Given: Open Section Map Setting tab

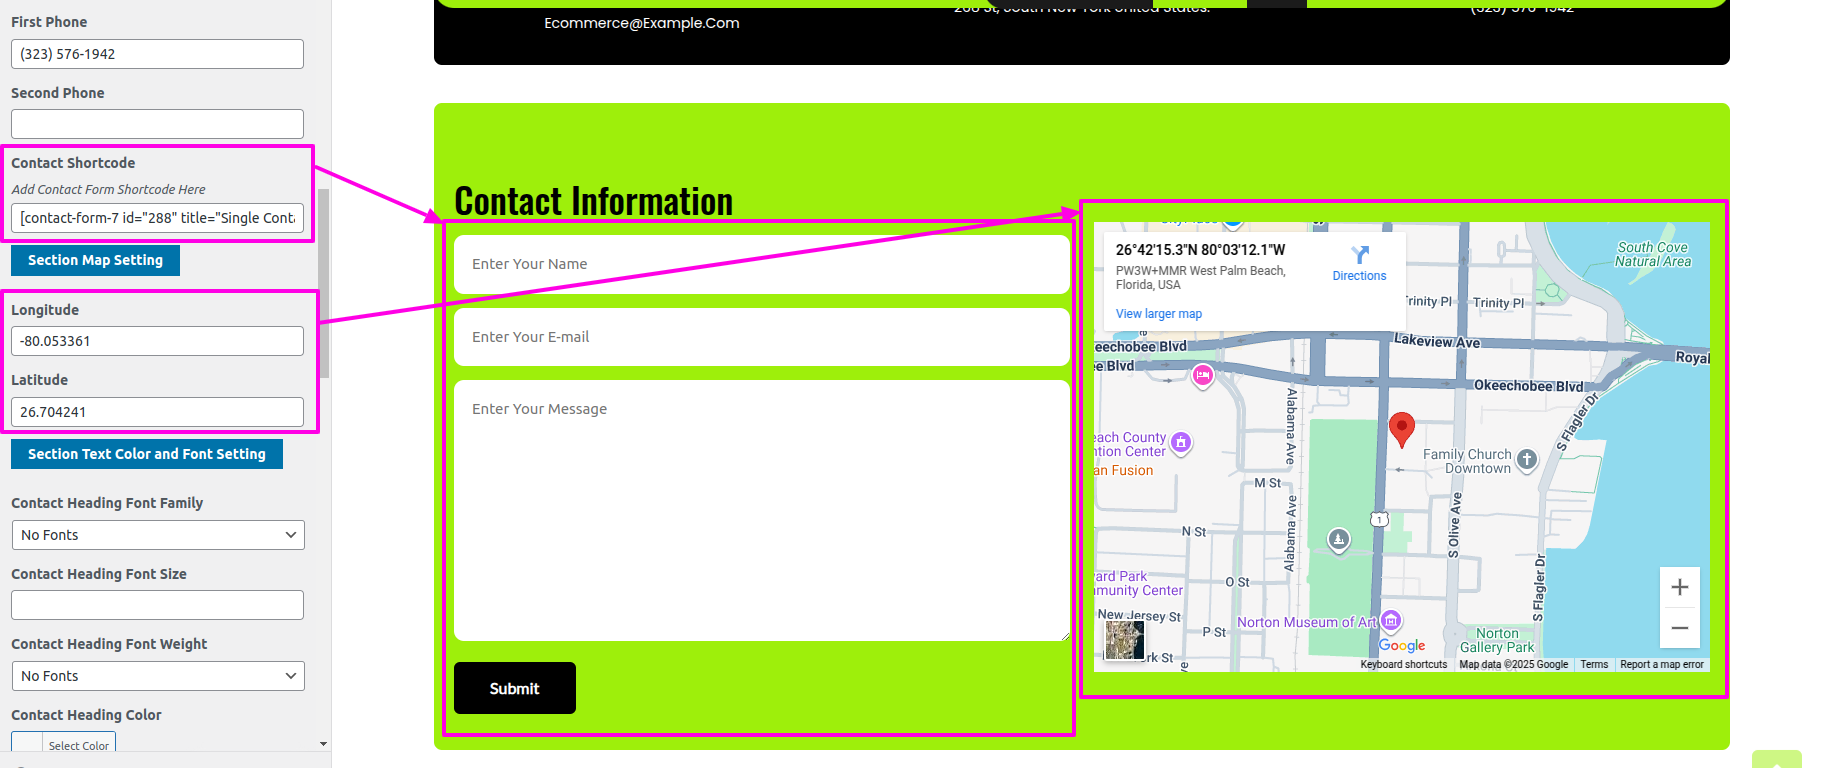Looking at the screenshot, I should coord(95,260).
